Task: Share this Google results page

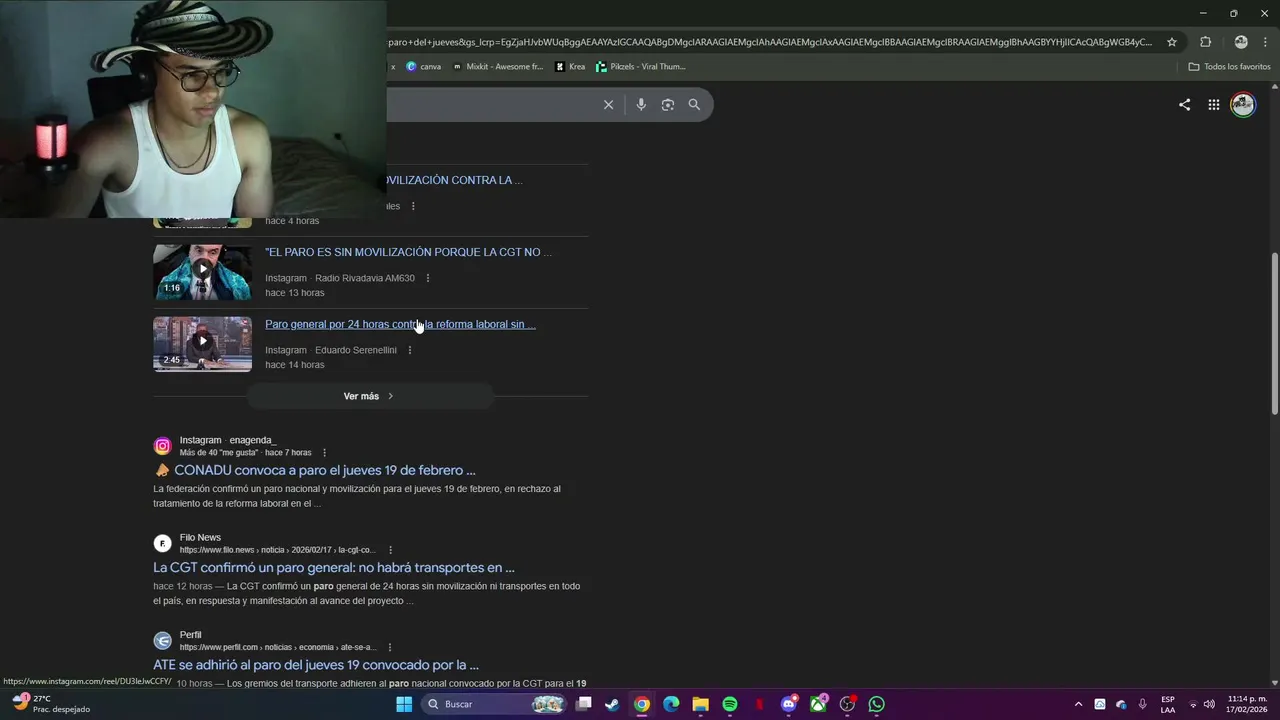Action: tap(1184, 104)
